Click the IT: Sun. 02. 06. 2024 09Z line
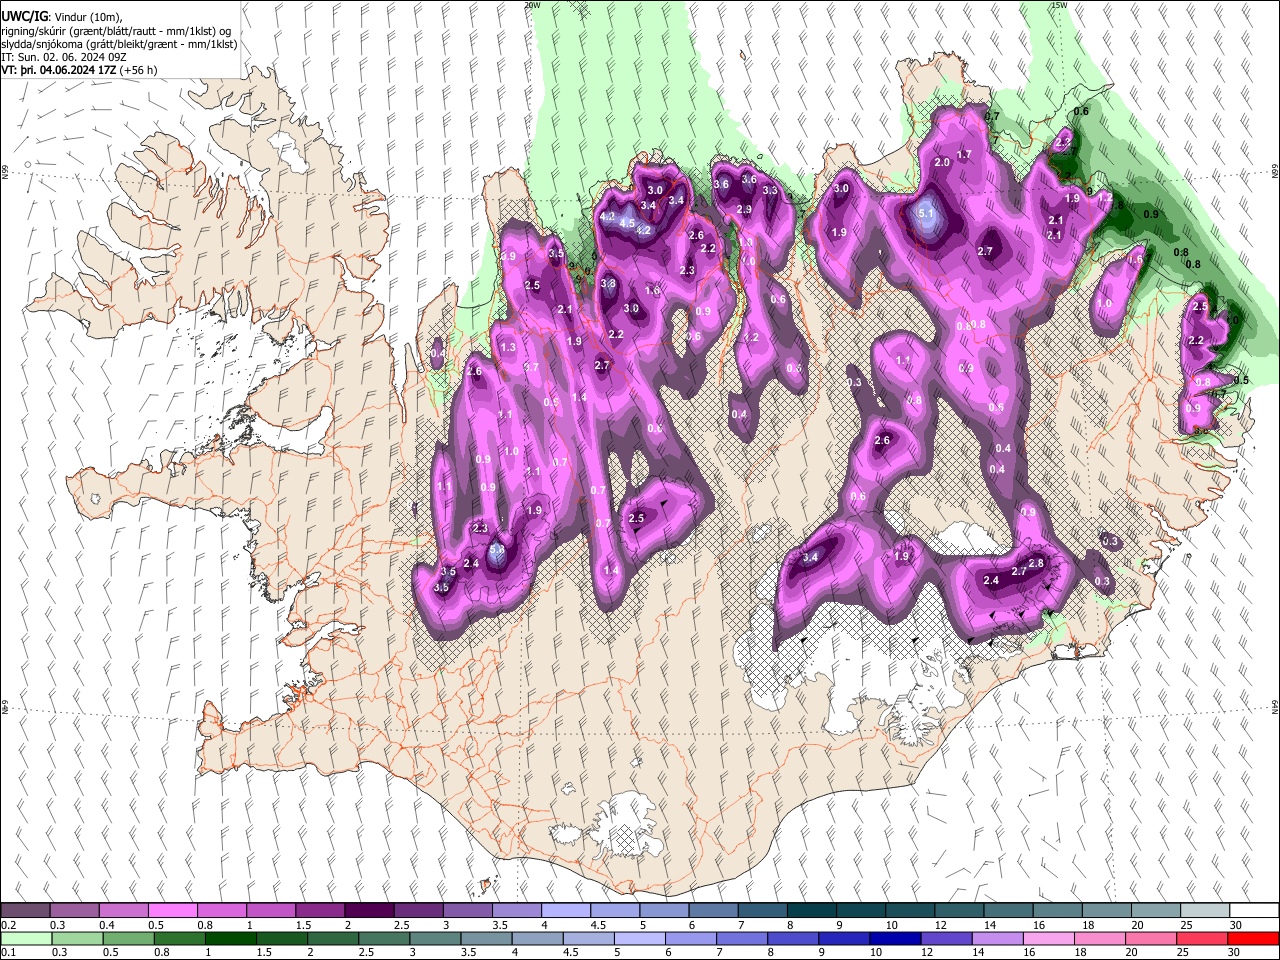The width and height of the screenshot is (1280, 960). (64, 57)
